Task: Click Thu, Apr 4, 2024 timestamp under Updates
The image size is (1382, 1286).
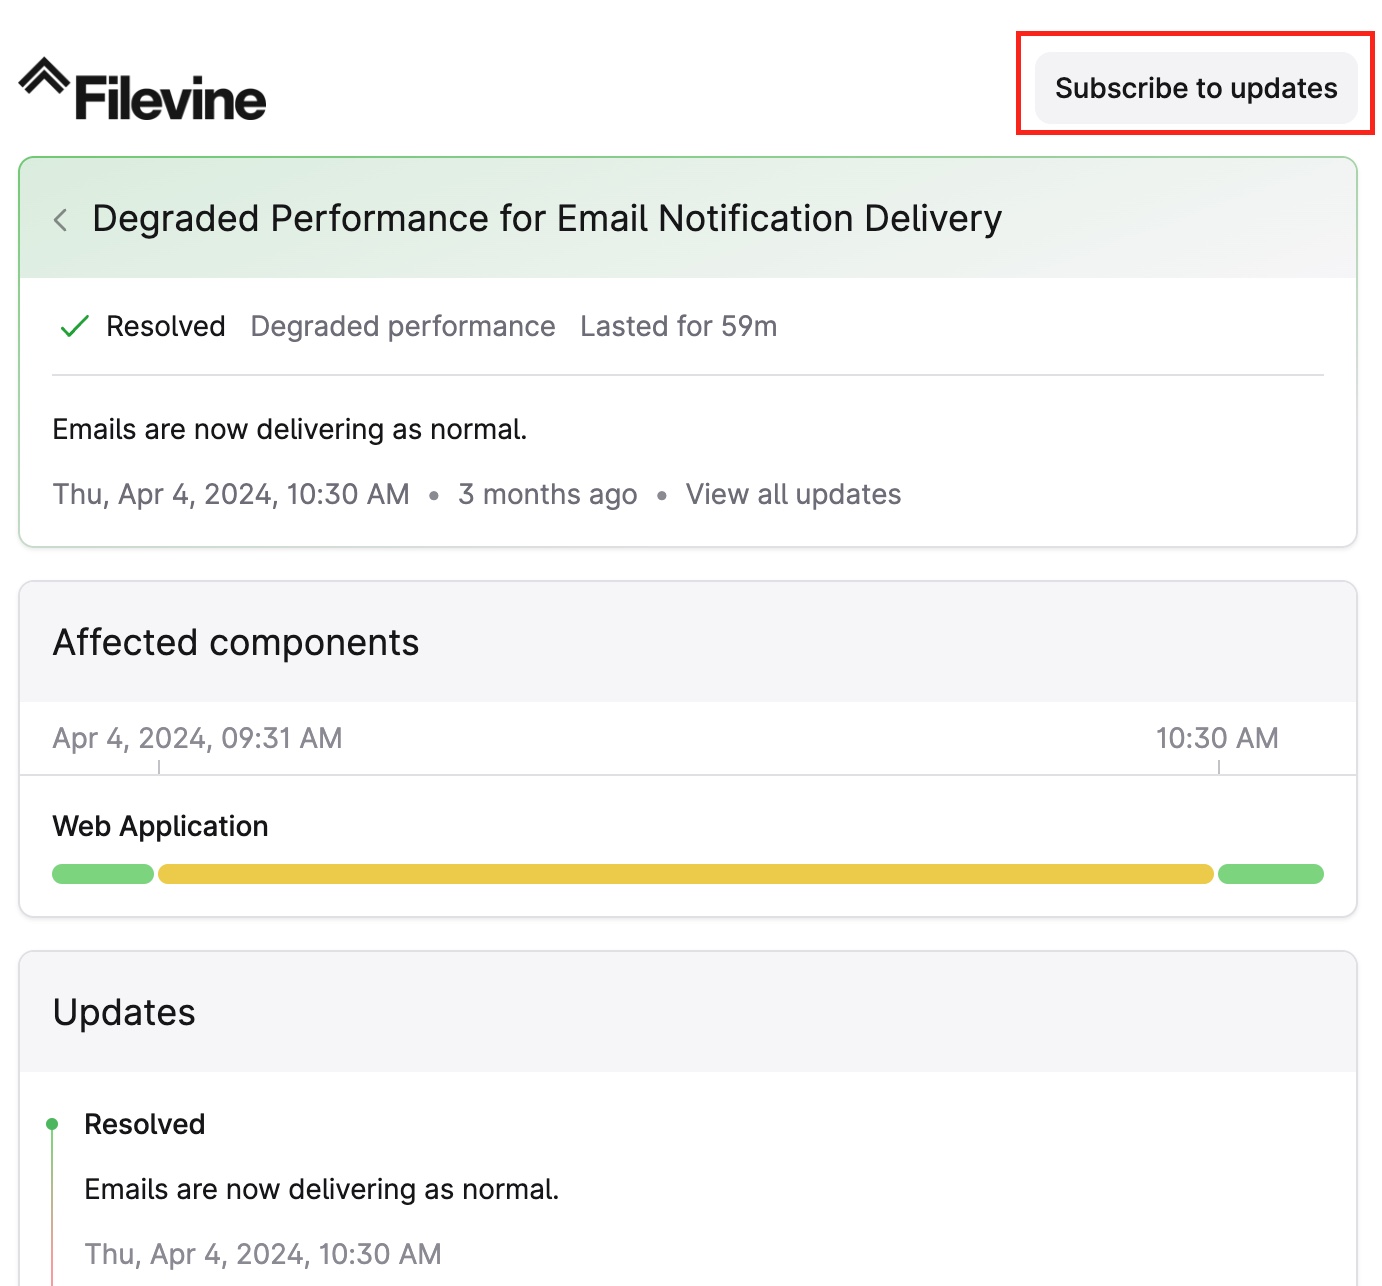Action: click(x=263, y=1254)
